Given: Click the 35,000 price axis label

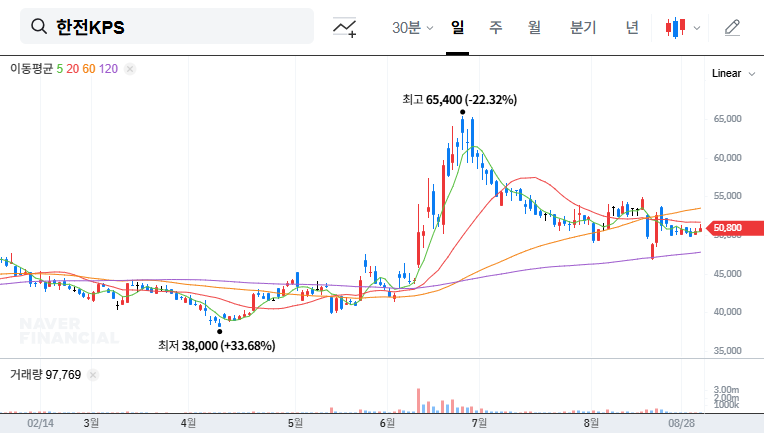Looking at the screenshot, I should [727, 351].
